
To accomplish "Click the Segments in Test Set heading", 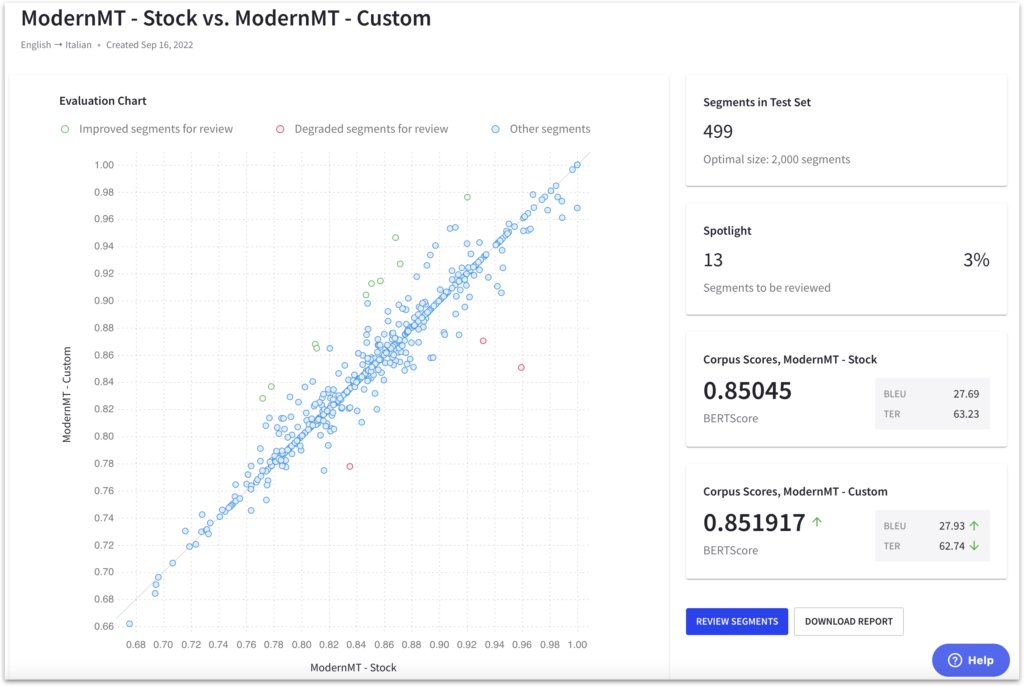I will pos(757,102).
